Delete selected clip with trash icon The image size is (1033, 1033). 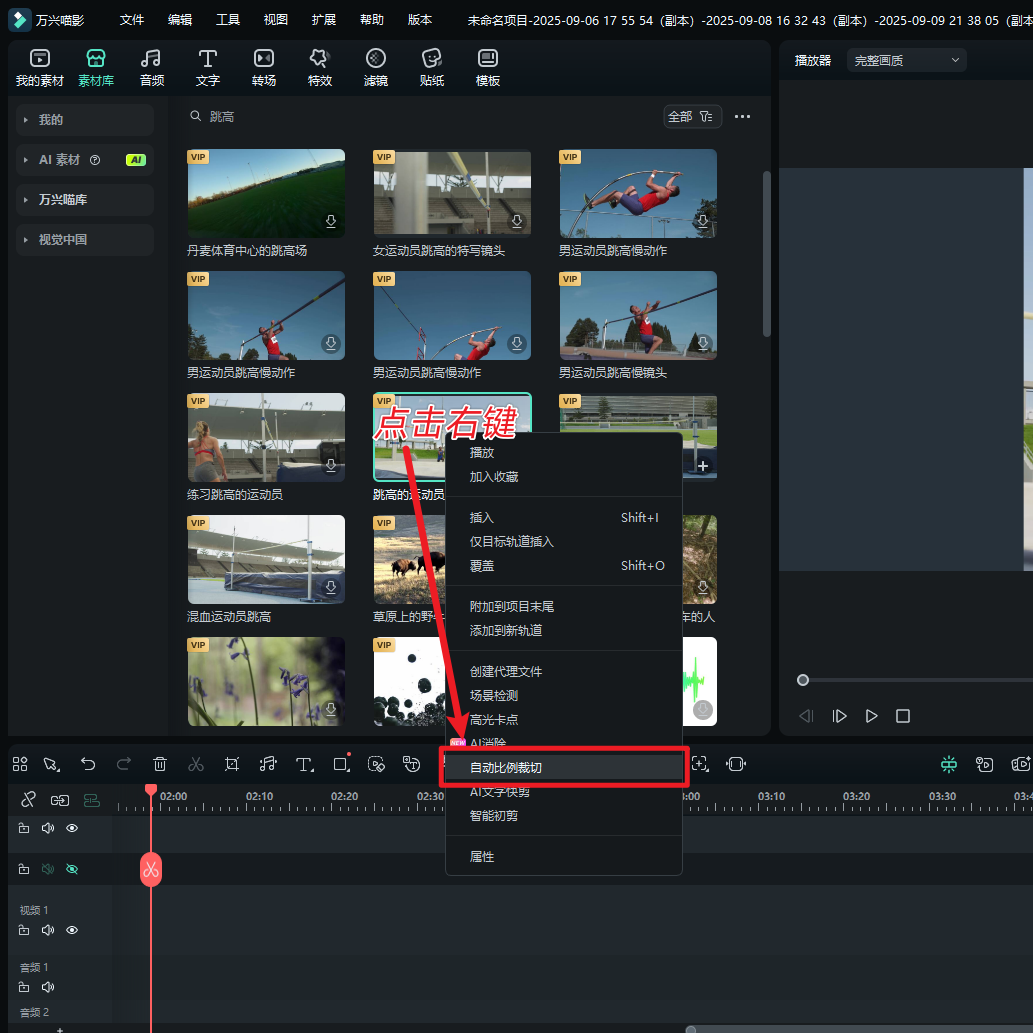click(x=159, y=764)
